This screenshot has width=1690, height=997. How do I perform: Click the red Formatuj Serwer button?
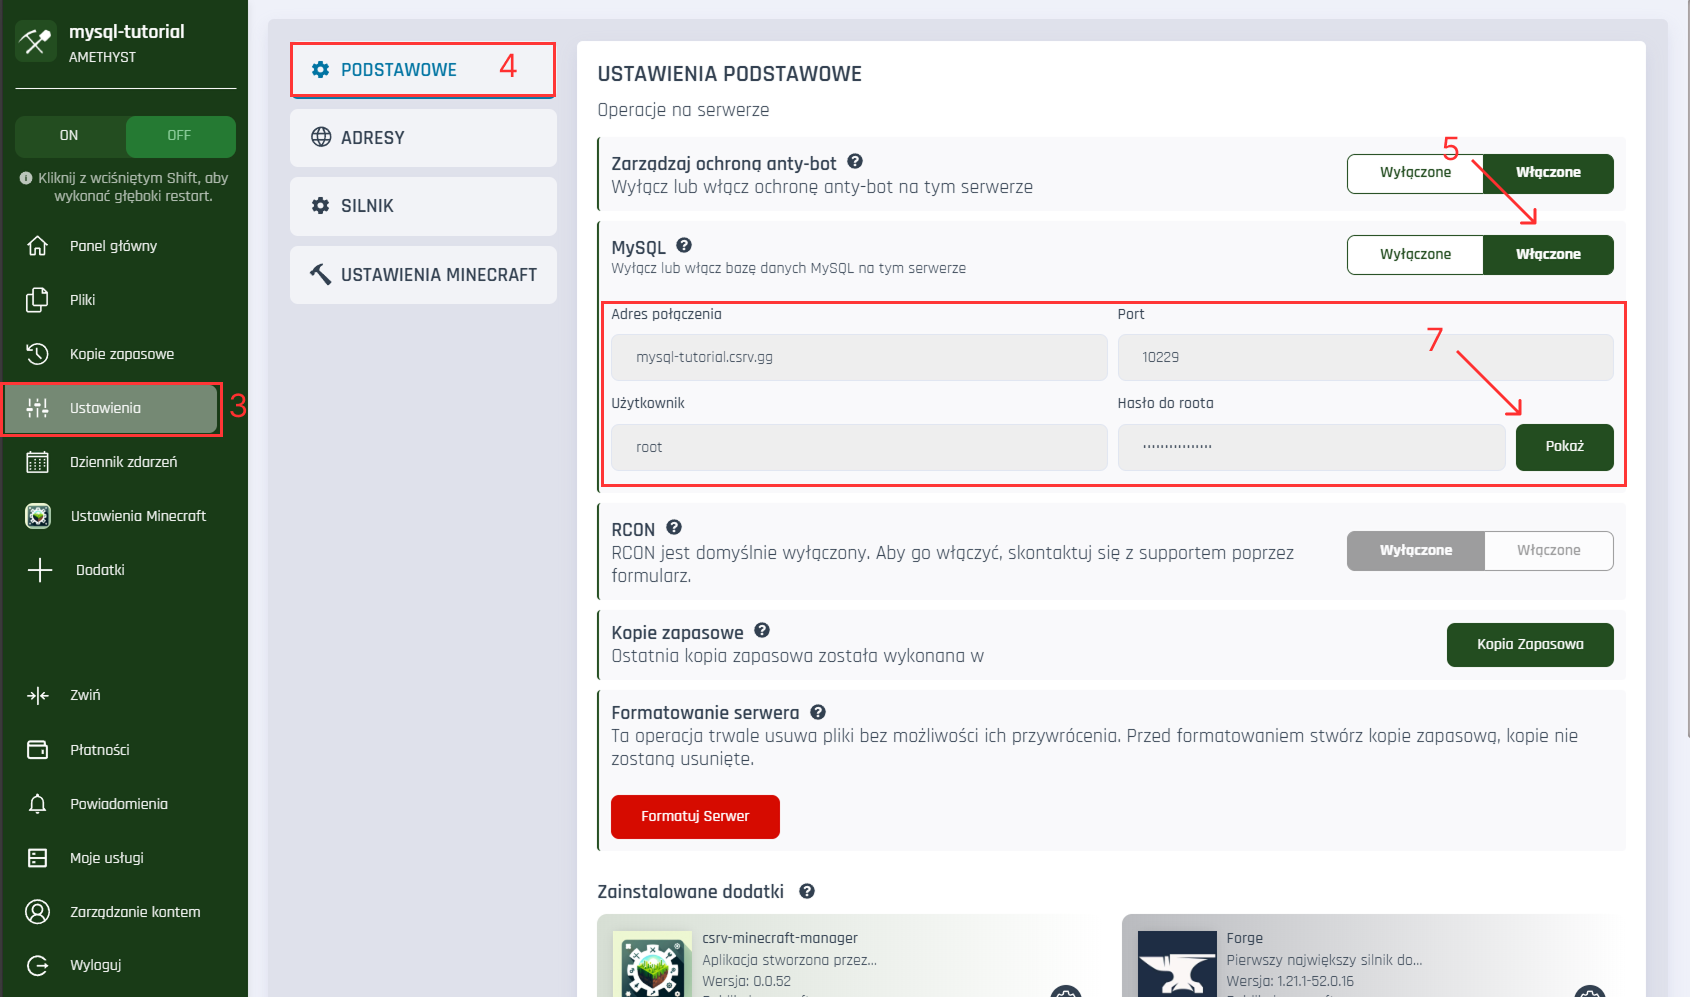pyautogui.click(x=695, y=817)
